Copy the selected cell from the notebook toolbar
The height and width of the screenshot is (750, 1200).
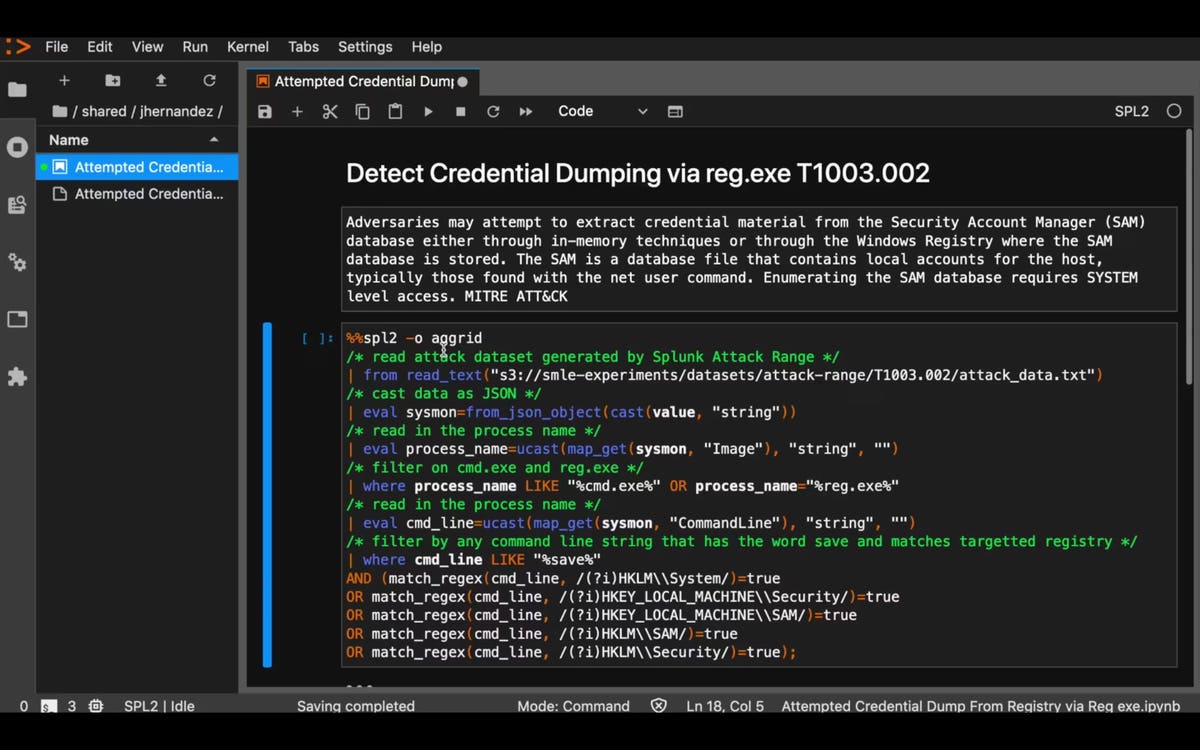coord(362,112)
